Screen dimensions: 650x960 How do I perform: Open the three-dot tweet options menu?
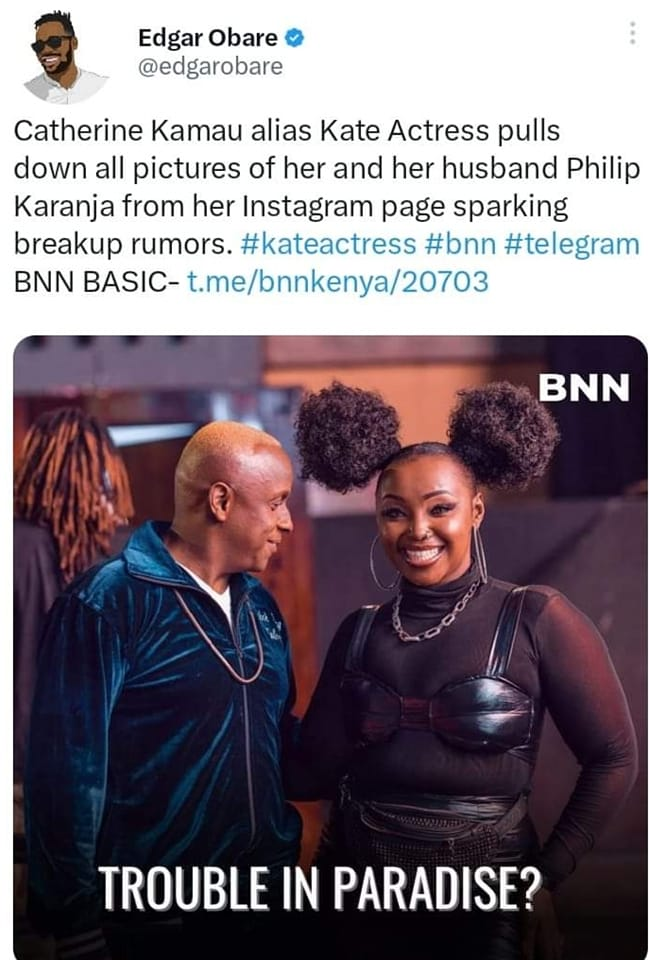(x=633, y=33)
